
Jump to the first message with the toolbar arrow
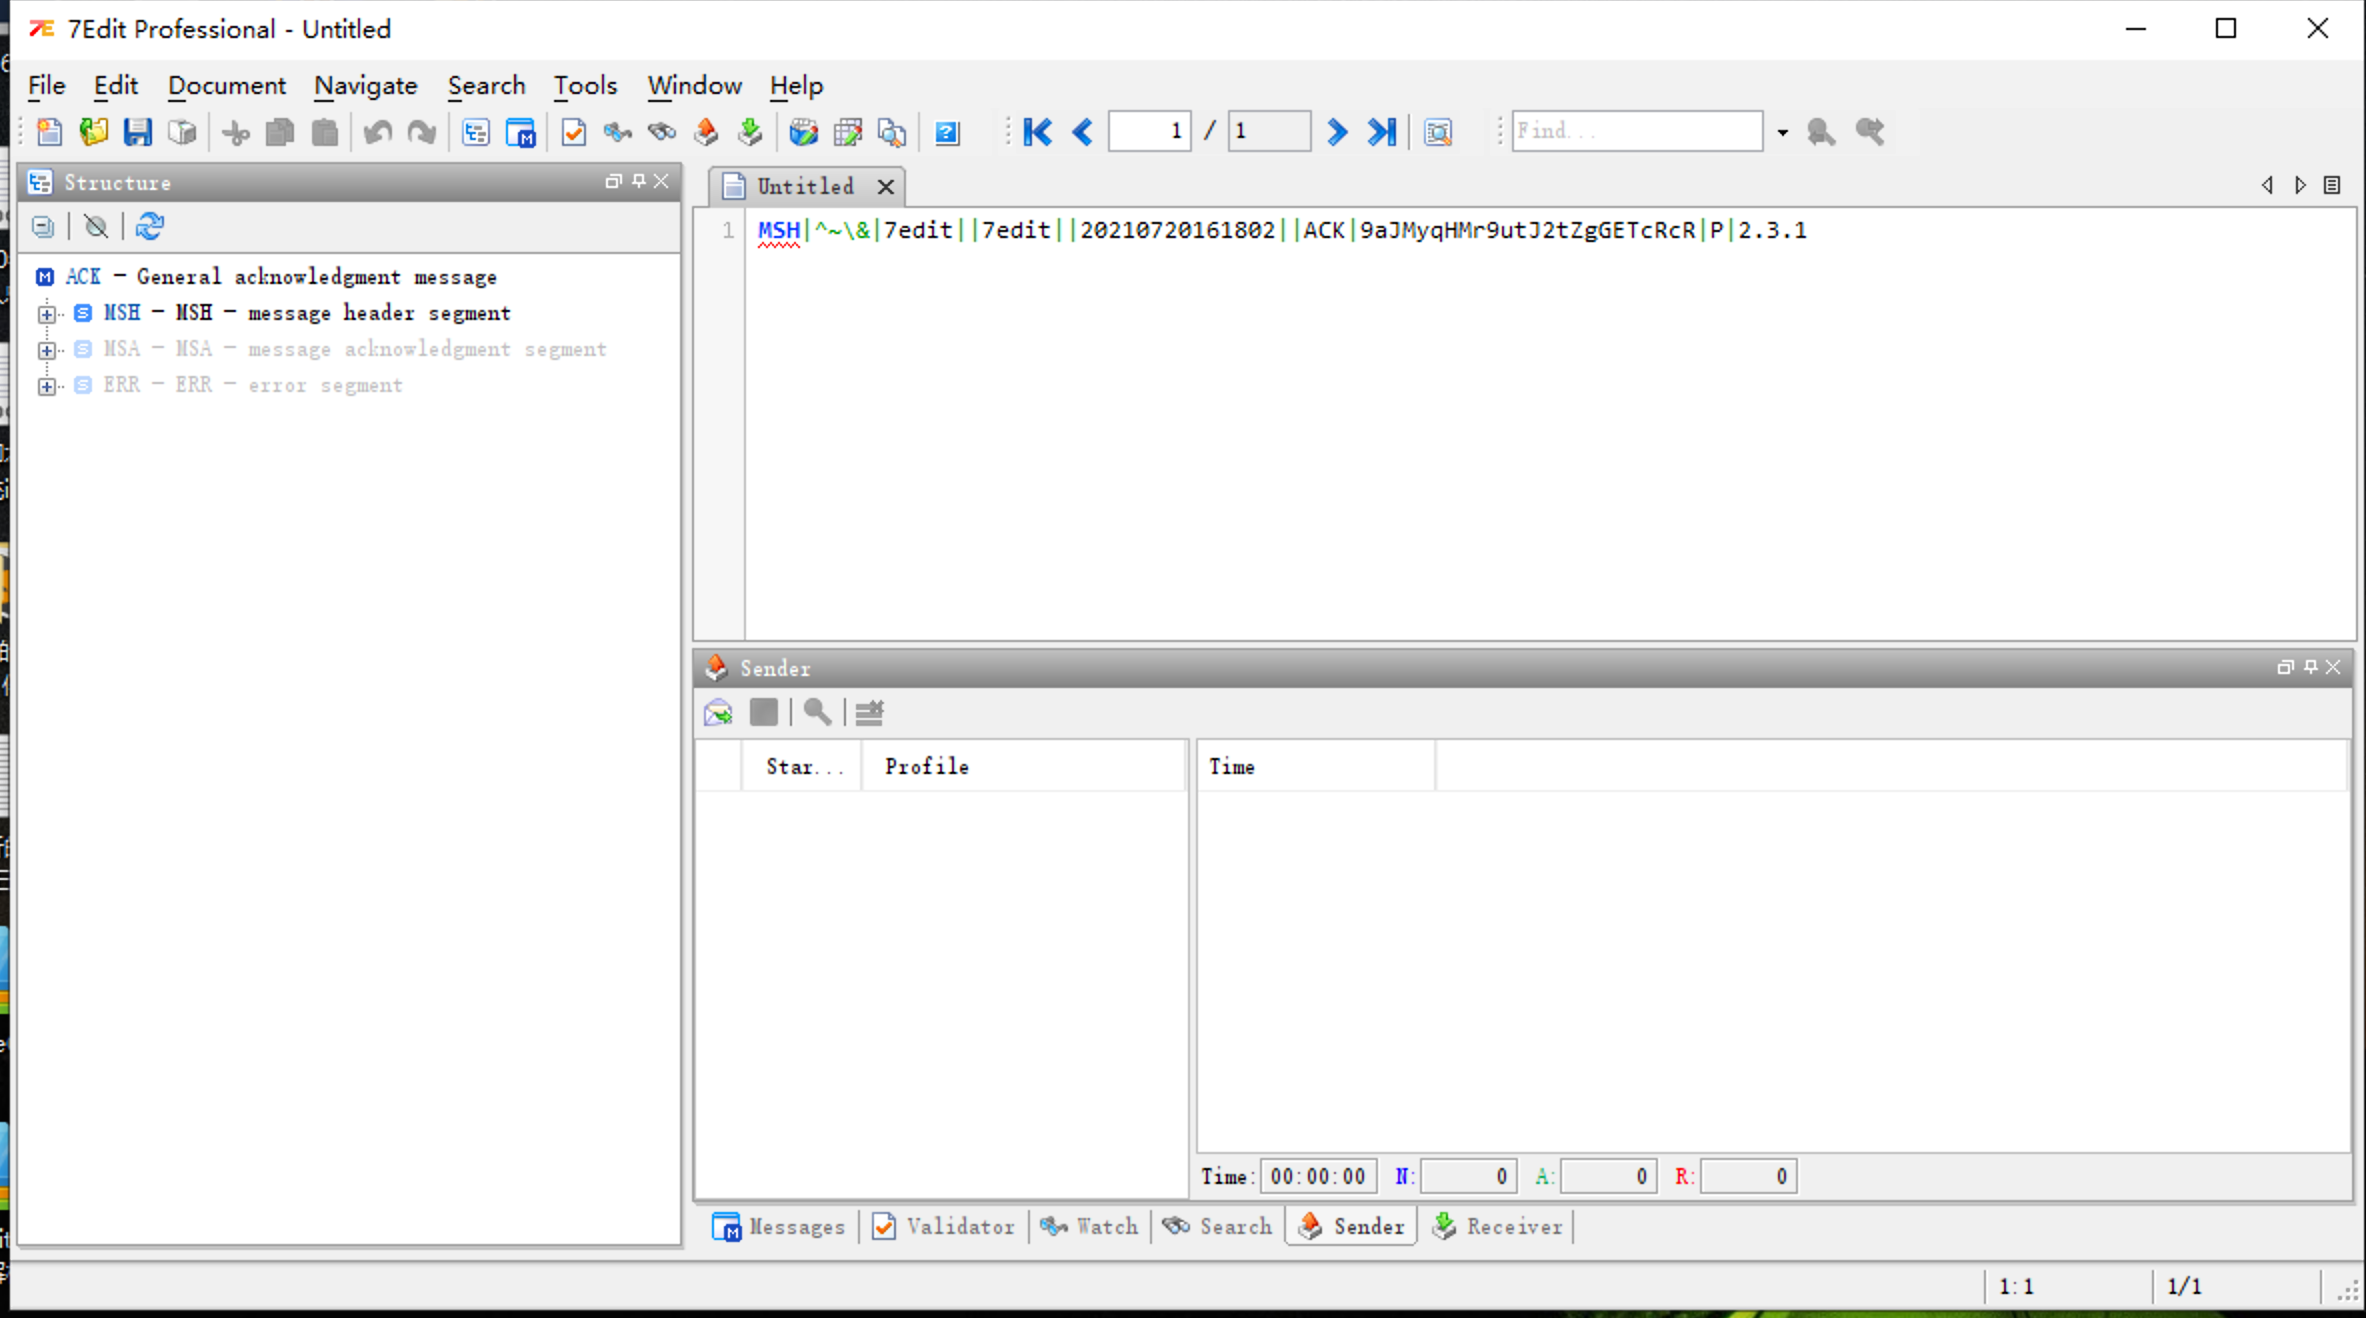coord(1037,132)
